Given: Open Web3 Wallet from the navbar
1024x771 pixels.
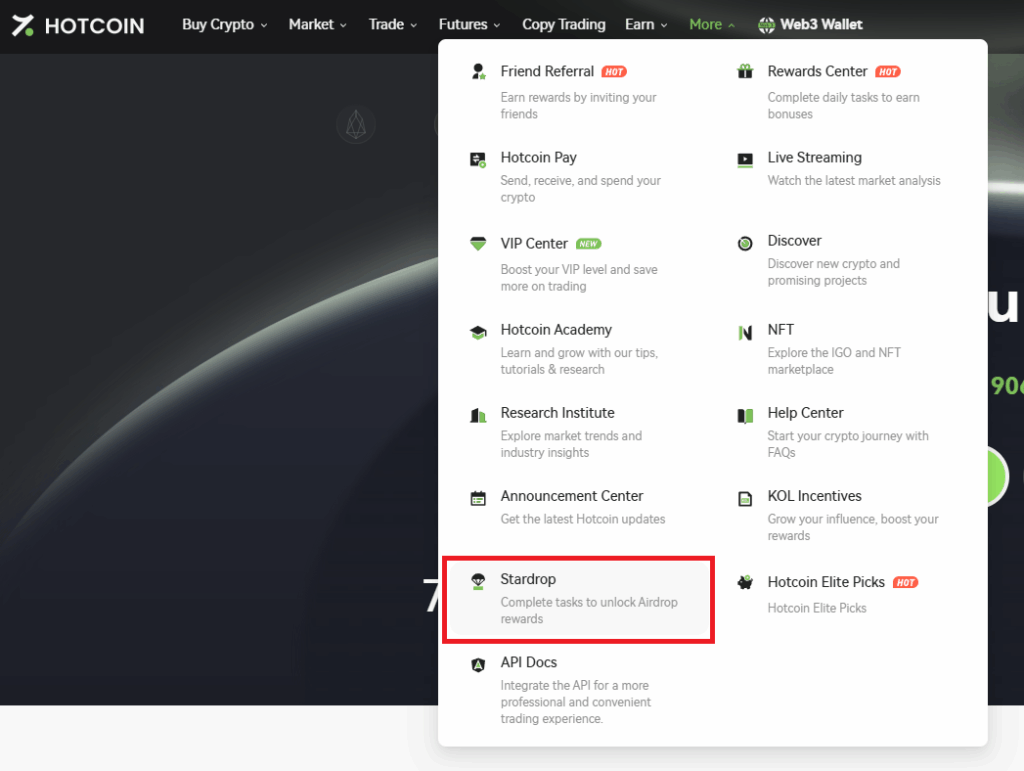Looking at the screenshot, I should pos(810,25).
